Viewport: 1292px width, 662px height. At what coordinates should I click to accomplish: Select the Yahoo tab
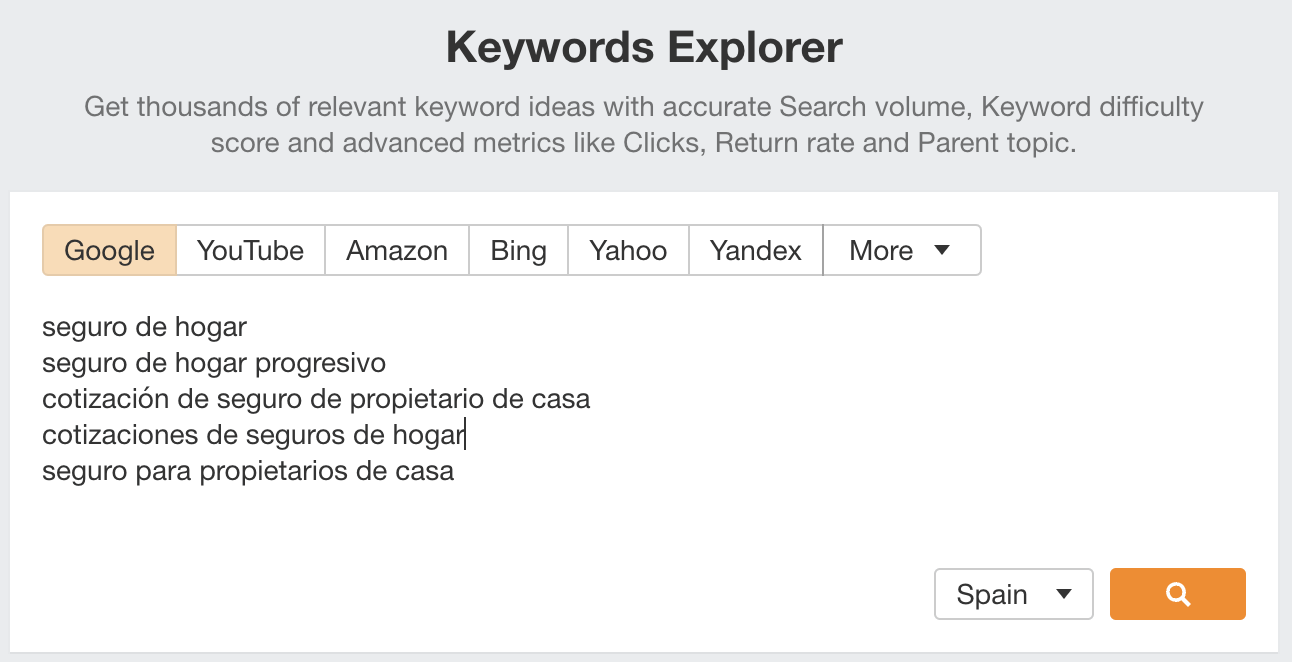628,250
